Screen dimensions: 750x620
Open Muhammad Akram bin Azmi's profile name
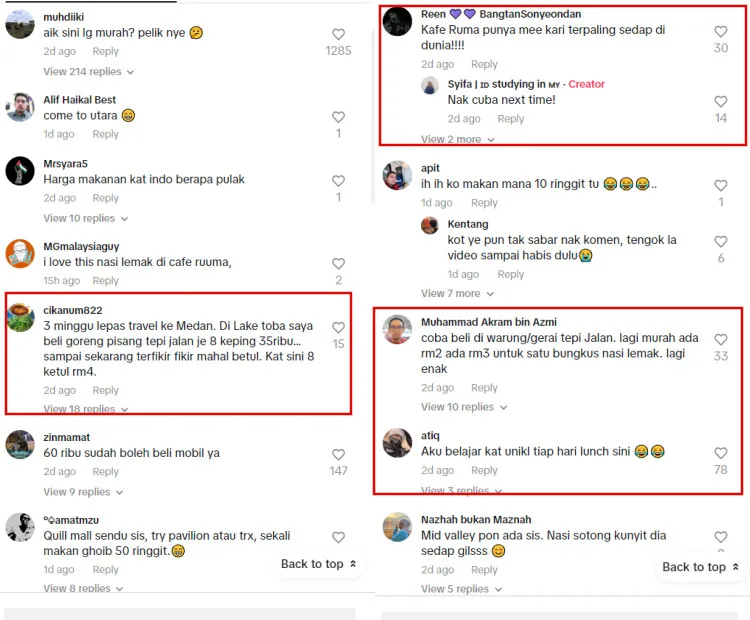coord(489,322)
